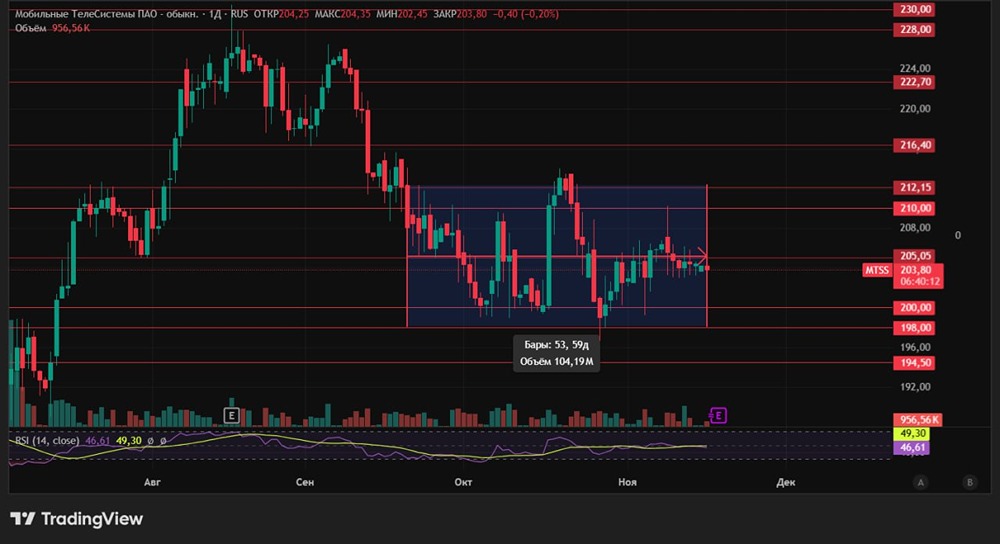Viewport: 1000px width, 544px height.
Task: Click the ОТКР 204,25 open value
Action: [281, 14]
